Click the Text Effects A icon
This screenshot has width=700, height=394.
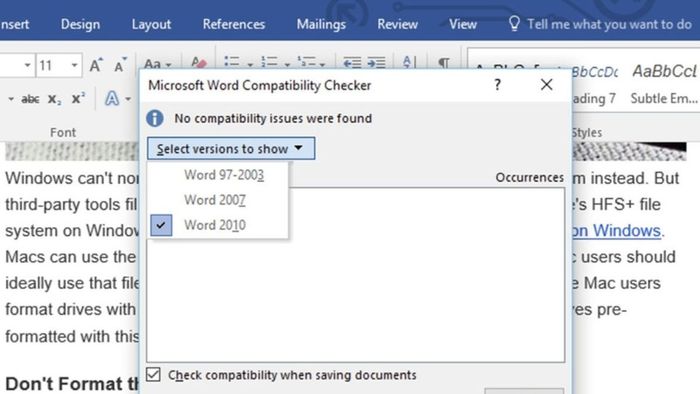coord(112,99)
